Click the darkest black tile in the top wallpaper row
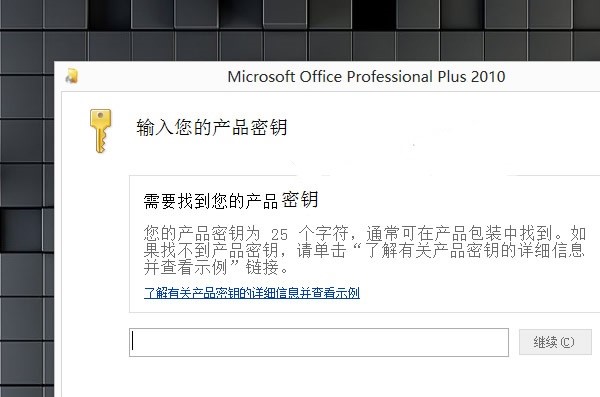The width and height of the screenshot is (600, 397). [x=374, y=14]
